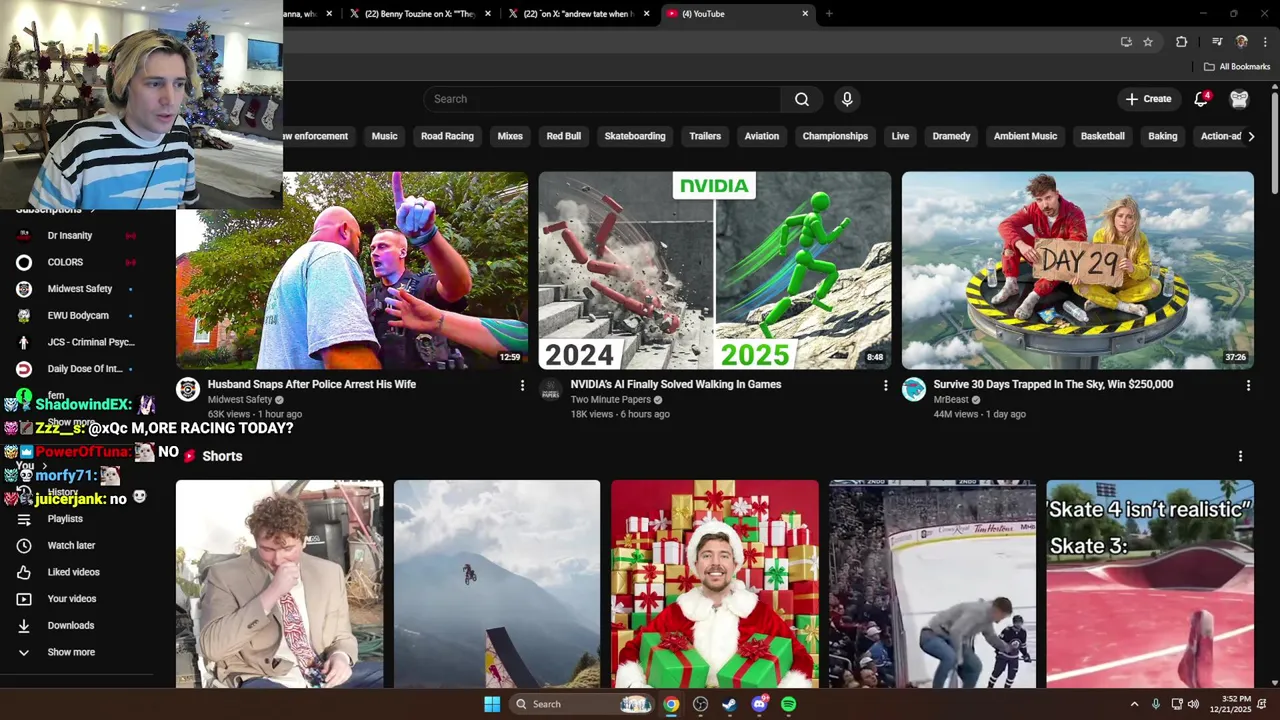The width and height of the screenshot is (1280, 720).
Task: Select the Aviation category chip
Action: tap(762, 136)
